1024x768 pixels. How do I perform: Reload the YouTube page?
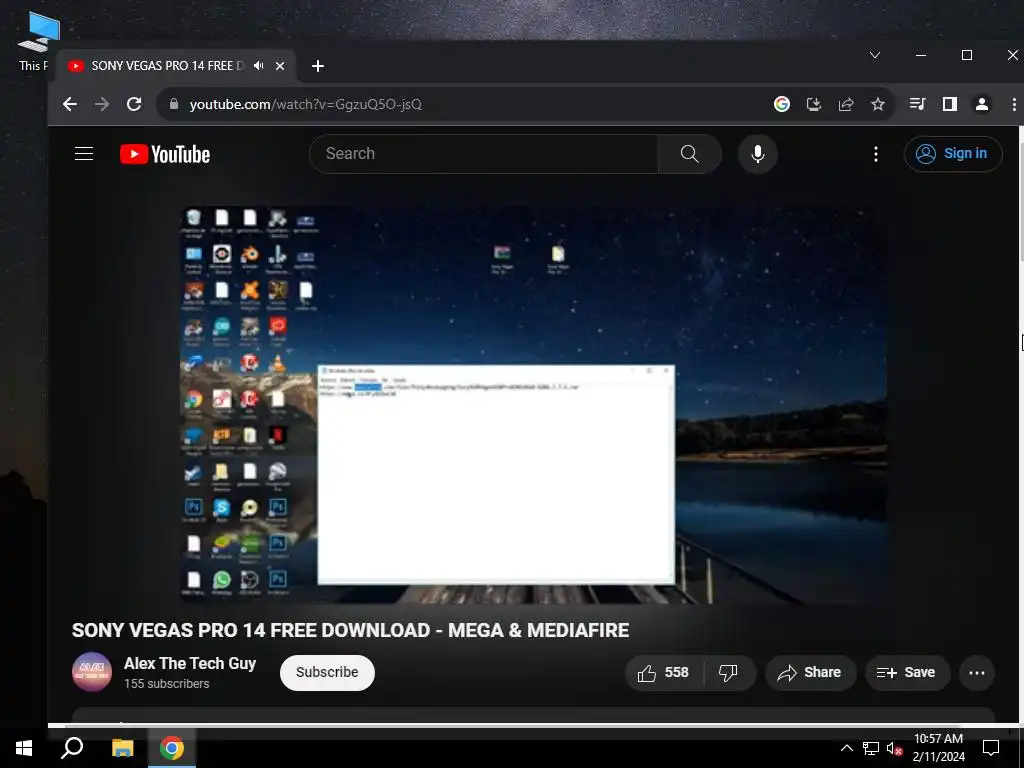pyautogui.click(x=134, y=104)
